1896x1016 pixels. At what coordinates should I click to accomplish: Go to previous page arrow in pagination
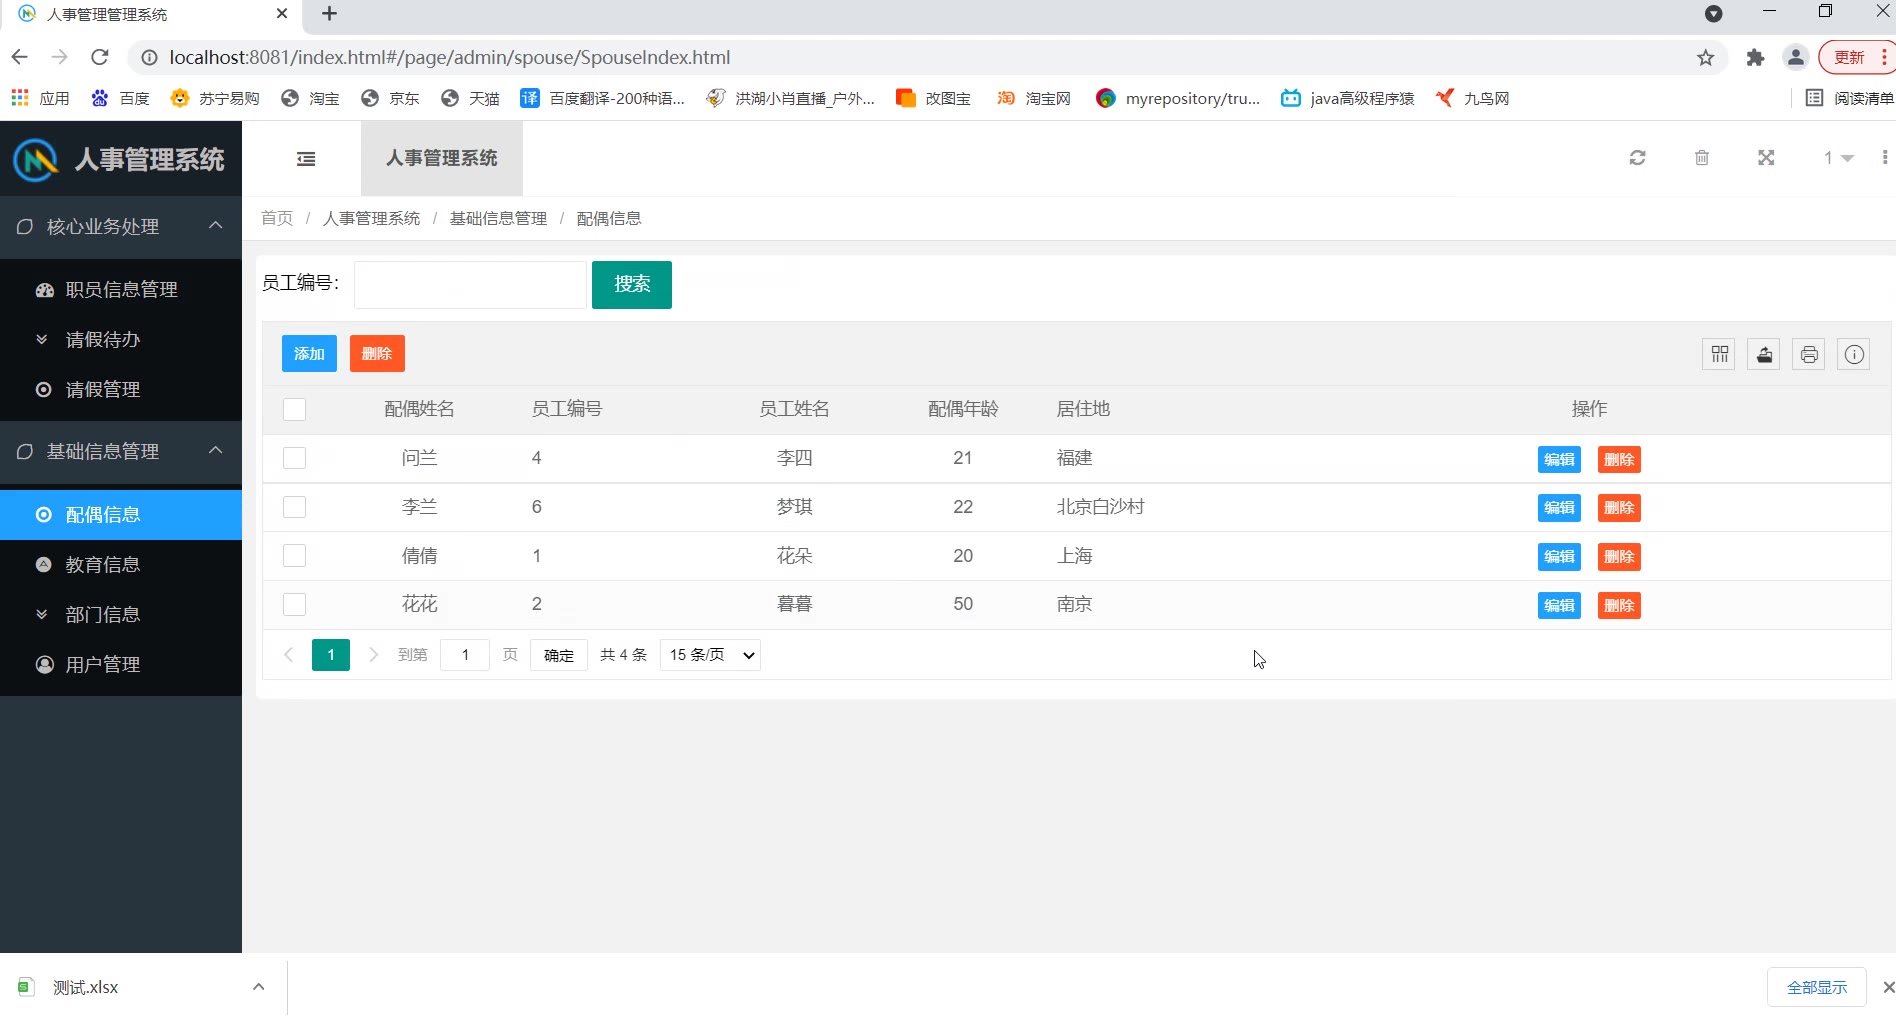tap(289, 655)
